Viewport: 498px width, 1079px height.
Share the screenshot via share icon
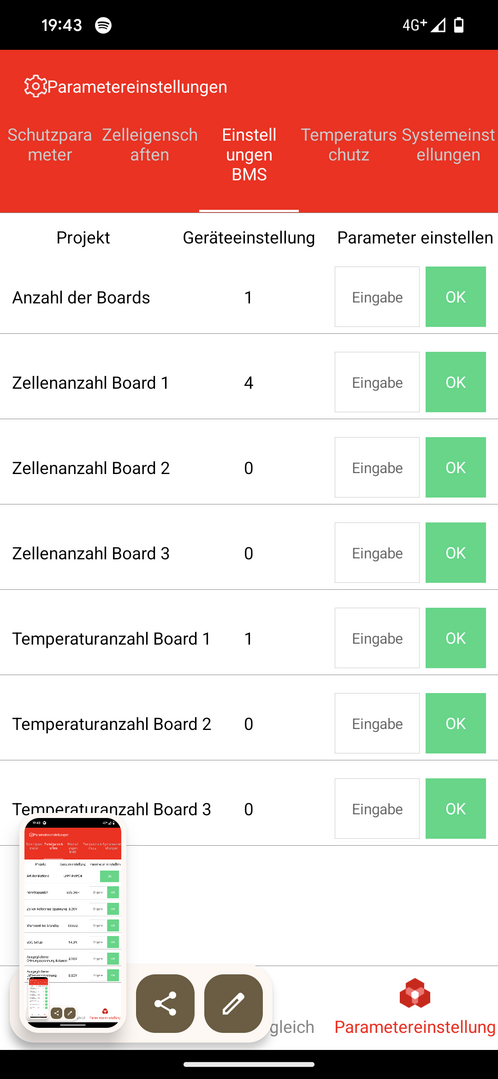[x=165, y=1004]
